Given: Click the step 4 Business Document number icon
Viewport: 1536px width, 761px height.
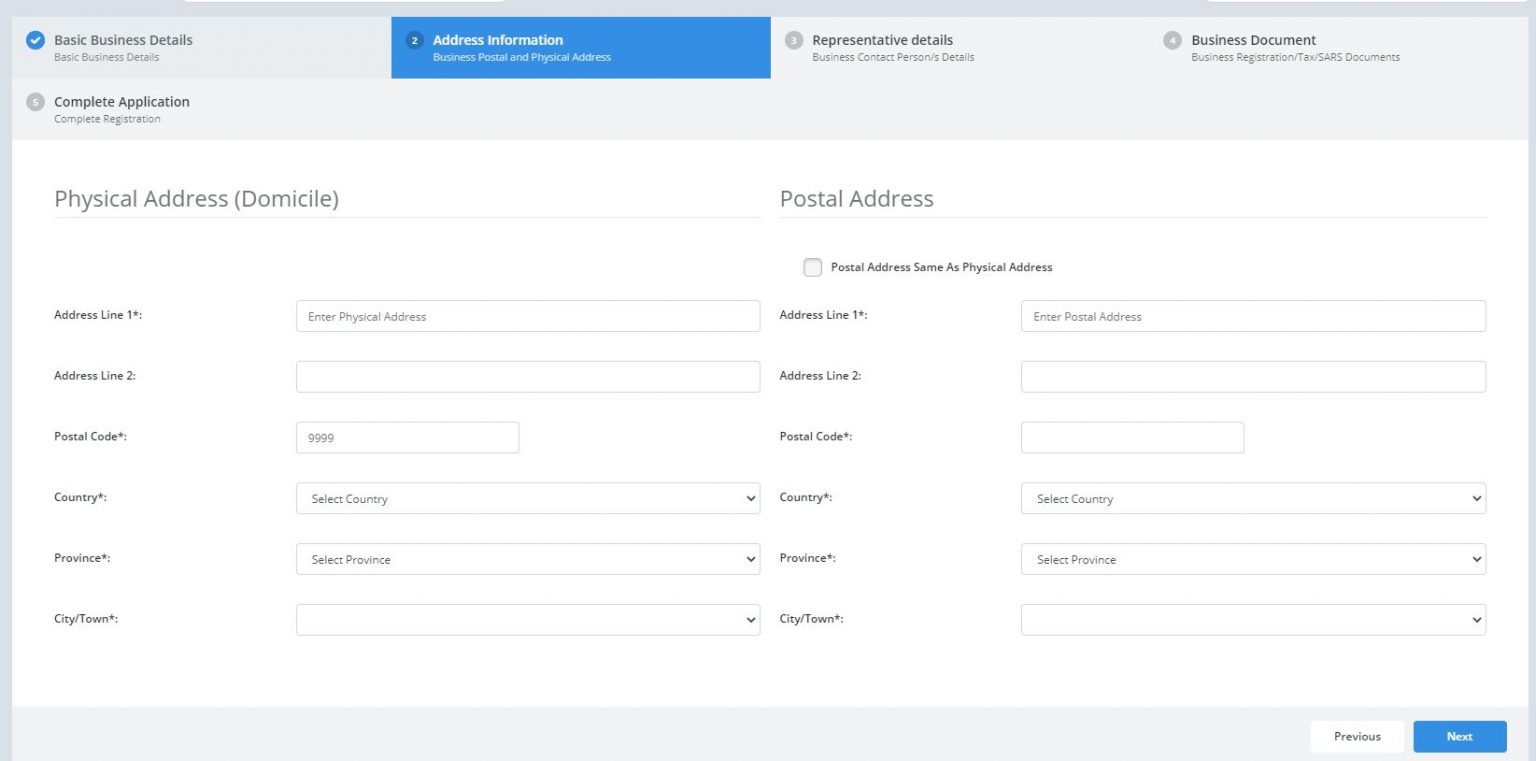Looking at the screenshot, I should 1172,41.
